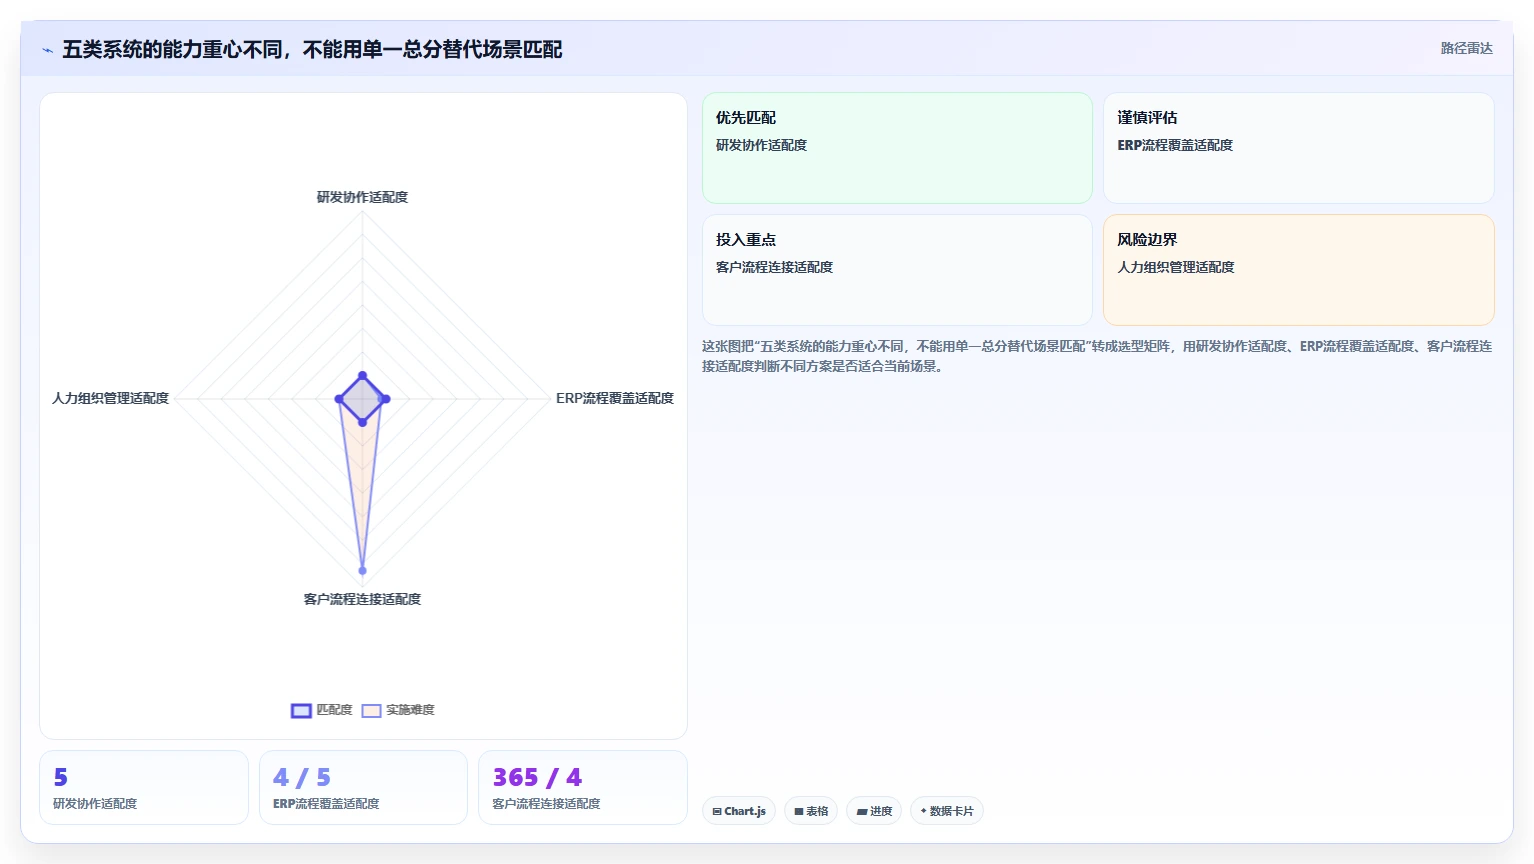The width and height of the screenshot is (1534, 864).
Task: Click the stat card showing 365 / 4
Action: [x=583, y=788]
